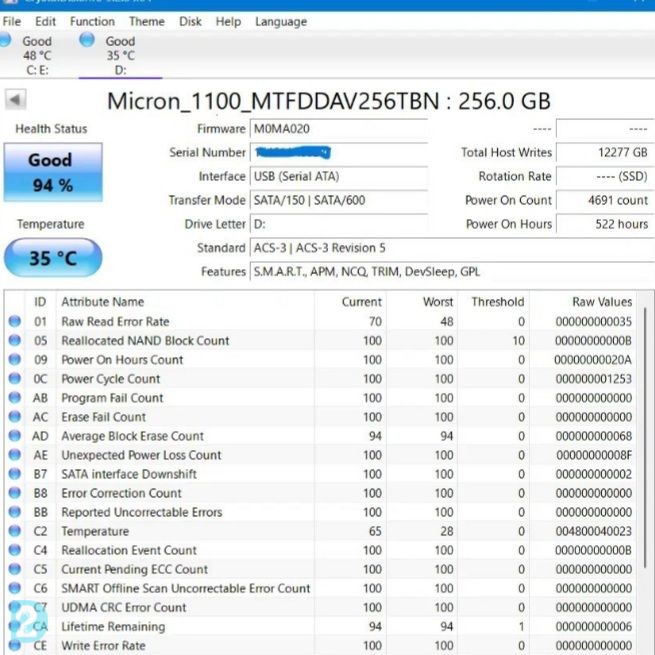Viewport: 655px width, 655px height.
Task: Click the Interface field USB (Serial ATA)
Action: click(x=339, y=176)
